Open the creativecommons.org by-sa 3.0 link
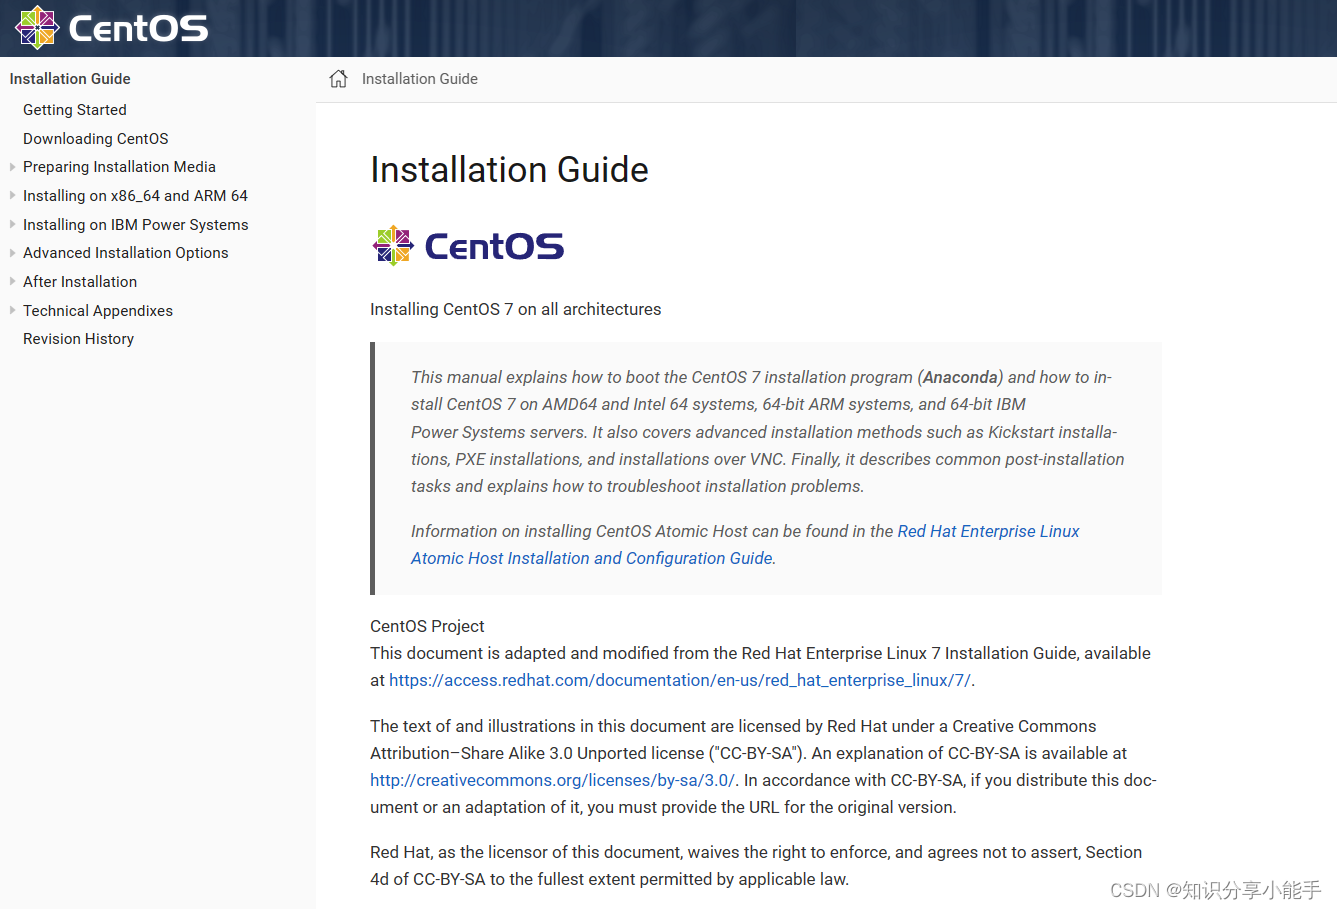The image size is (1337, 909). click(552, 780)
